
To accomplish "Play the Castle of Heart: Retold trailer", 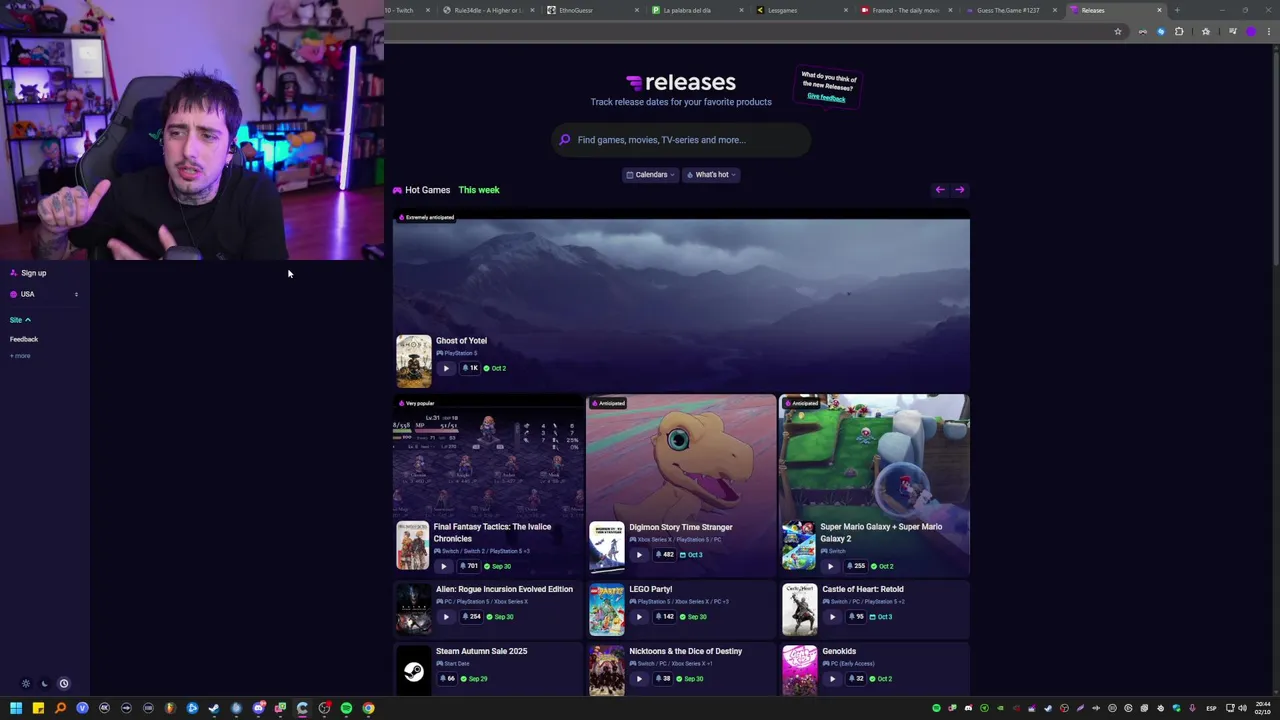I will tap(832, 617).
